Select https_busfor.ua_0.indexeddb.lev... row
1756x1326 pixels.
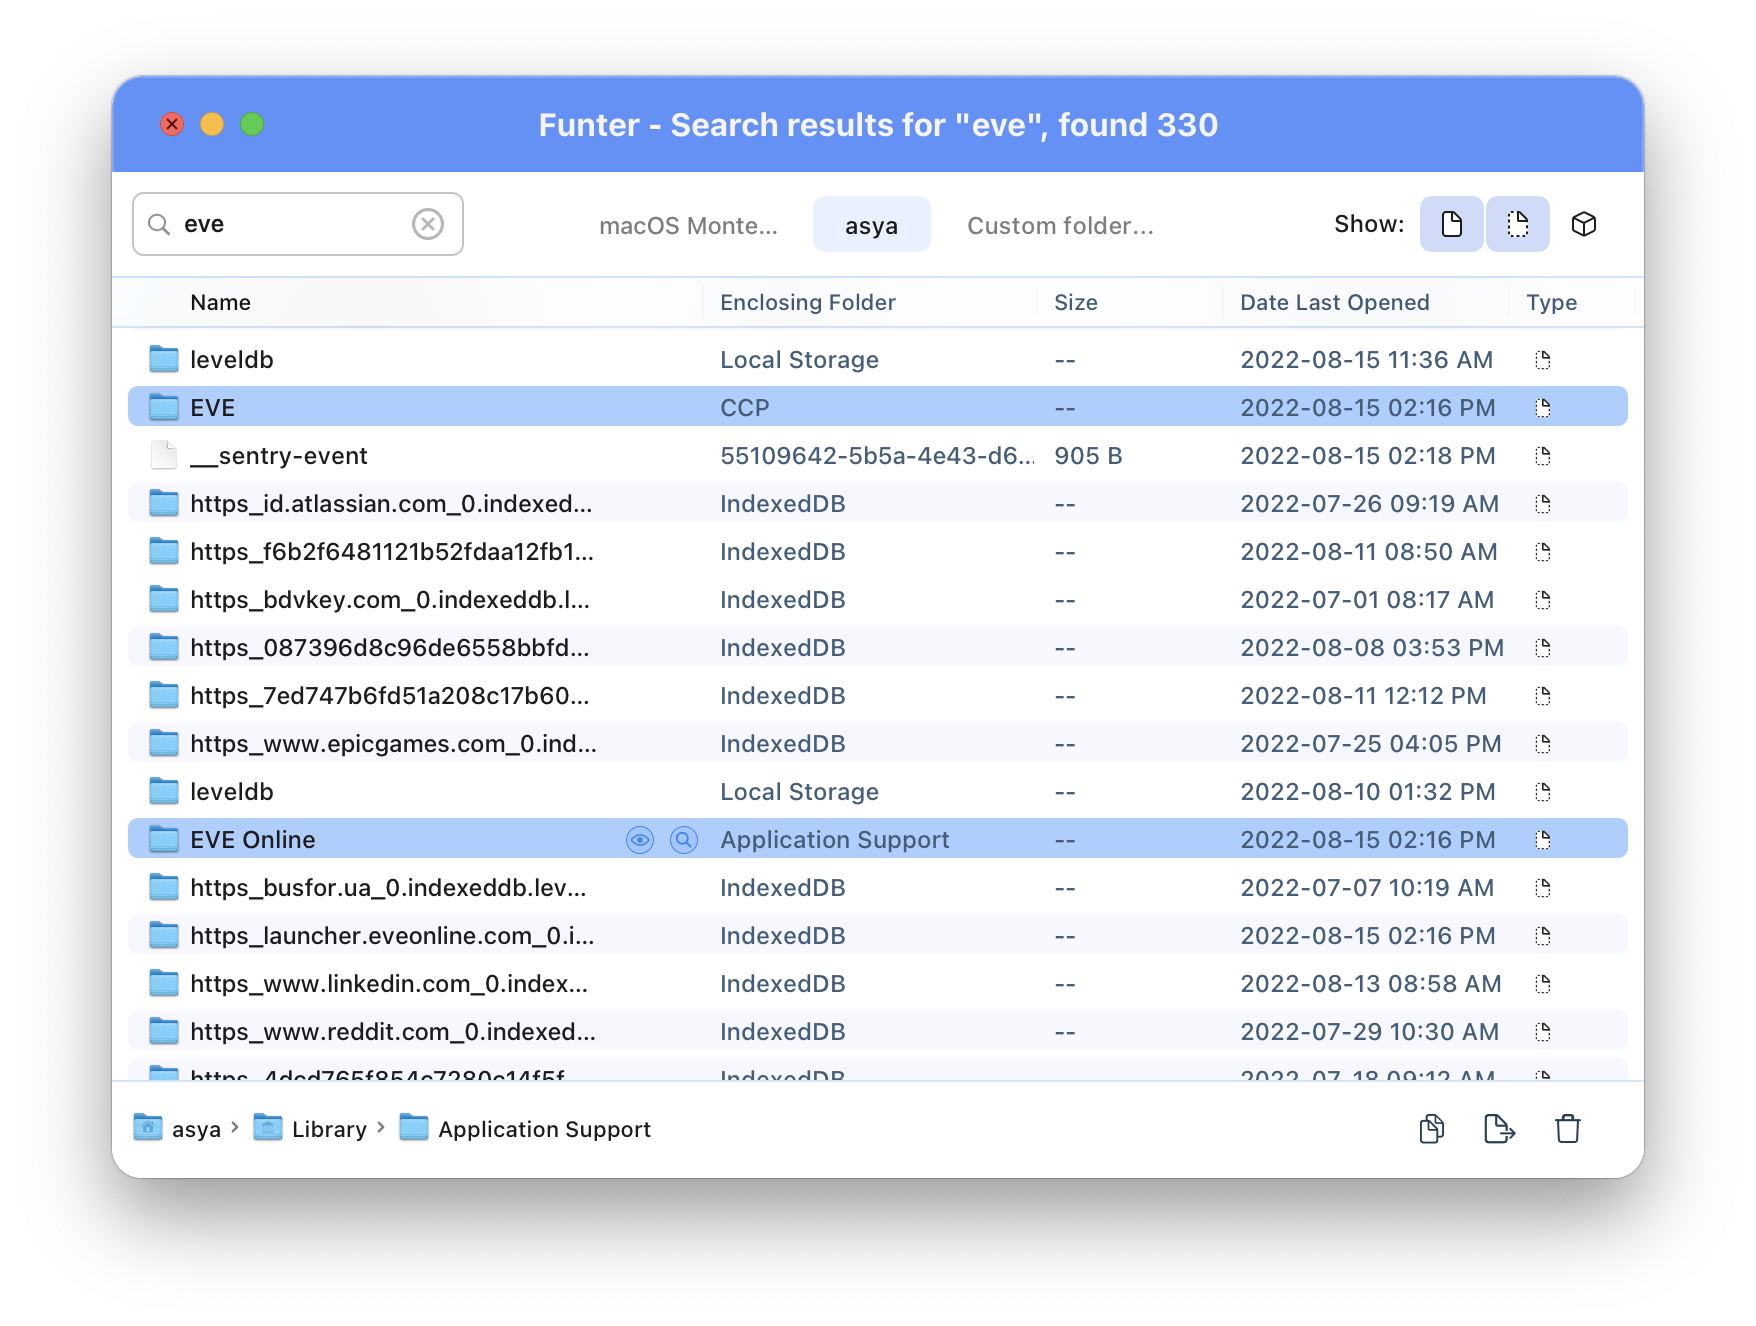point(878,888)
